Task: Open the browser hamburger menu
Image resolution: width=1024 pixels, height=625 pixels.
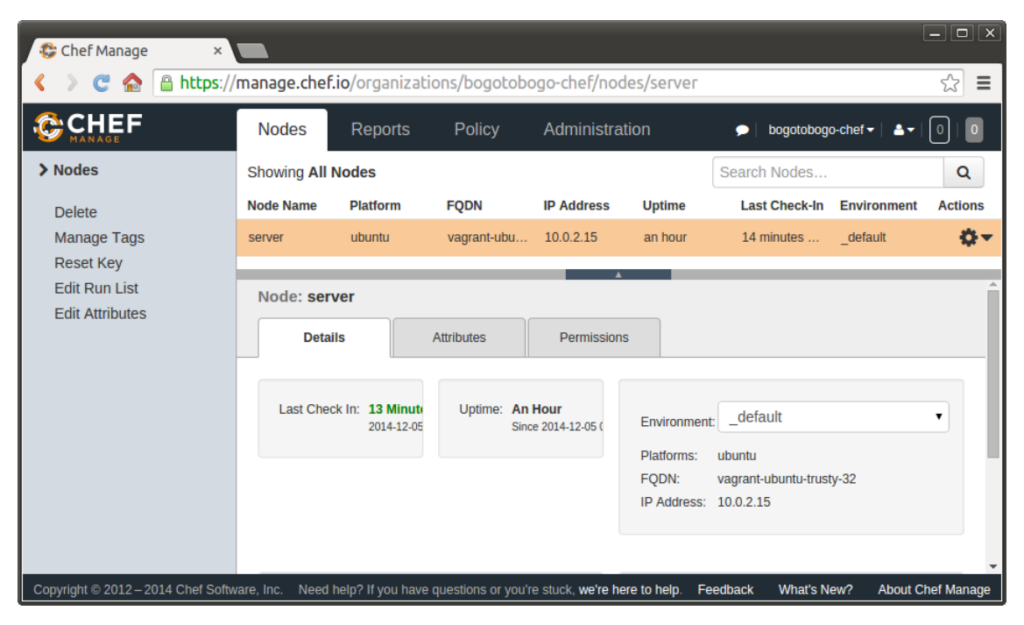Action: 984,83
